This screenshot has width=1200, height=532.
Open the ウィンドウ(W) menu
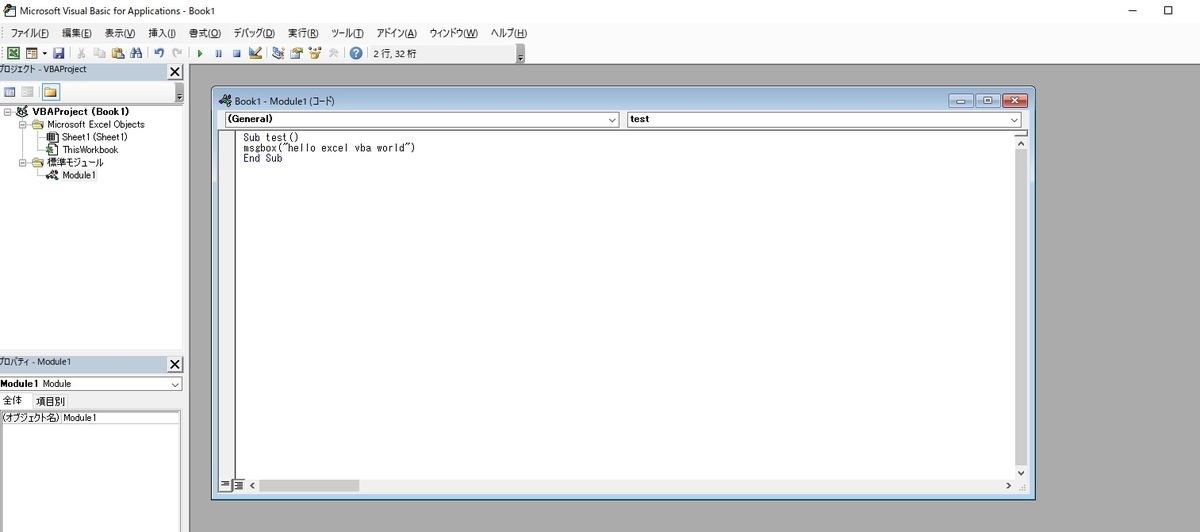point(453,33)
